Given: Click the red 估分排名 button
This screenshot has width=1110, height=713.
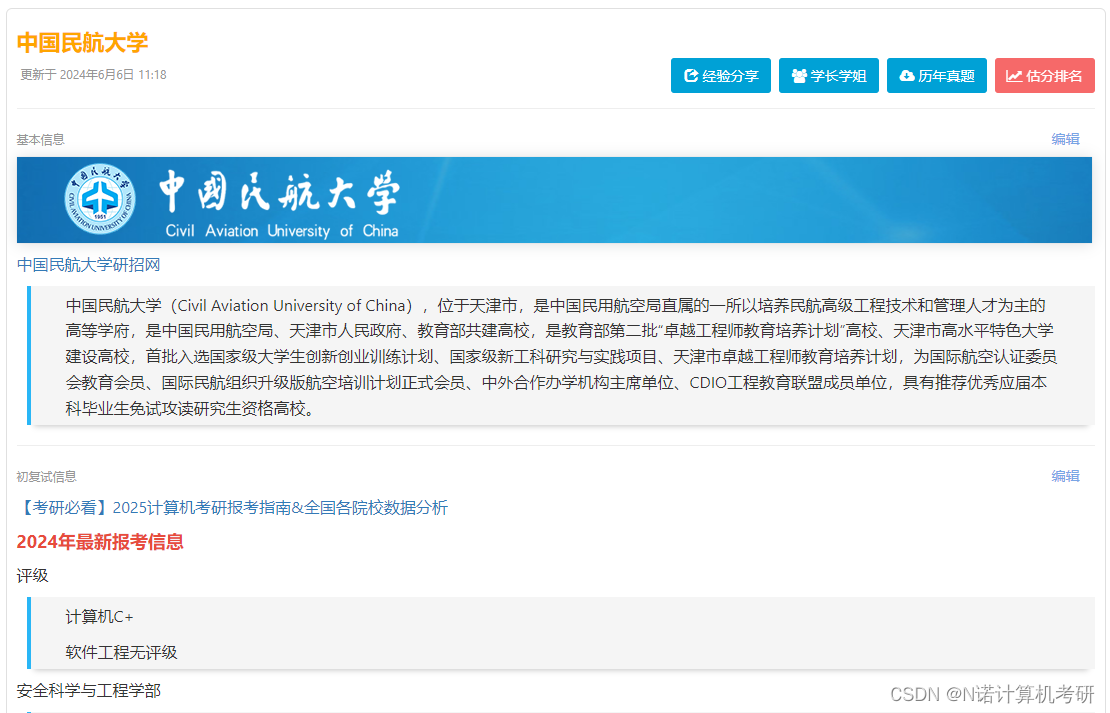Looking at the screenshot, I should click(x=1044, y=76).
